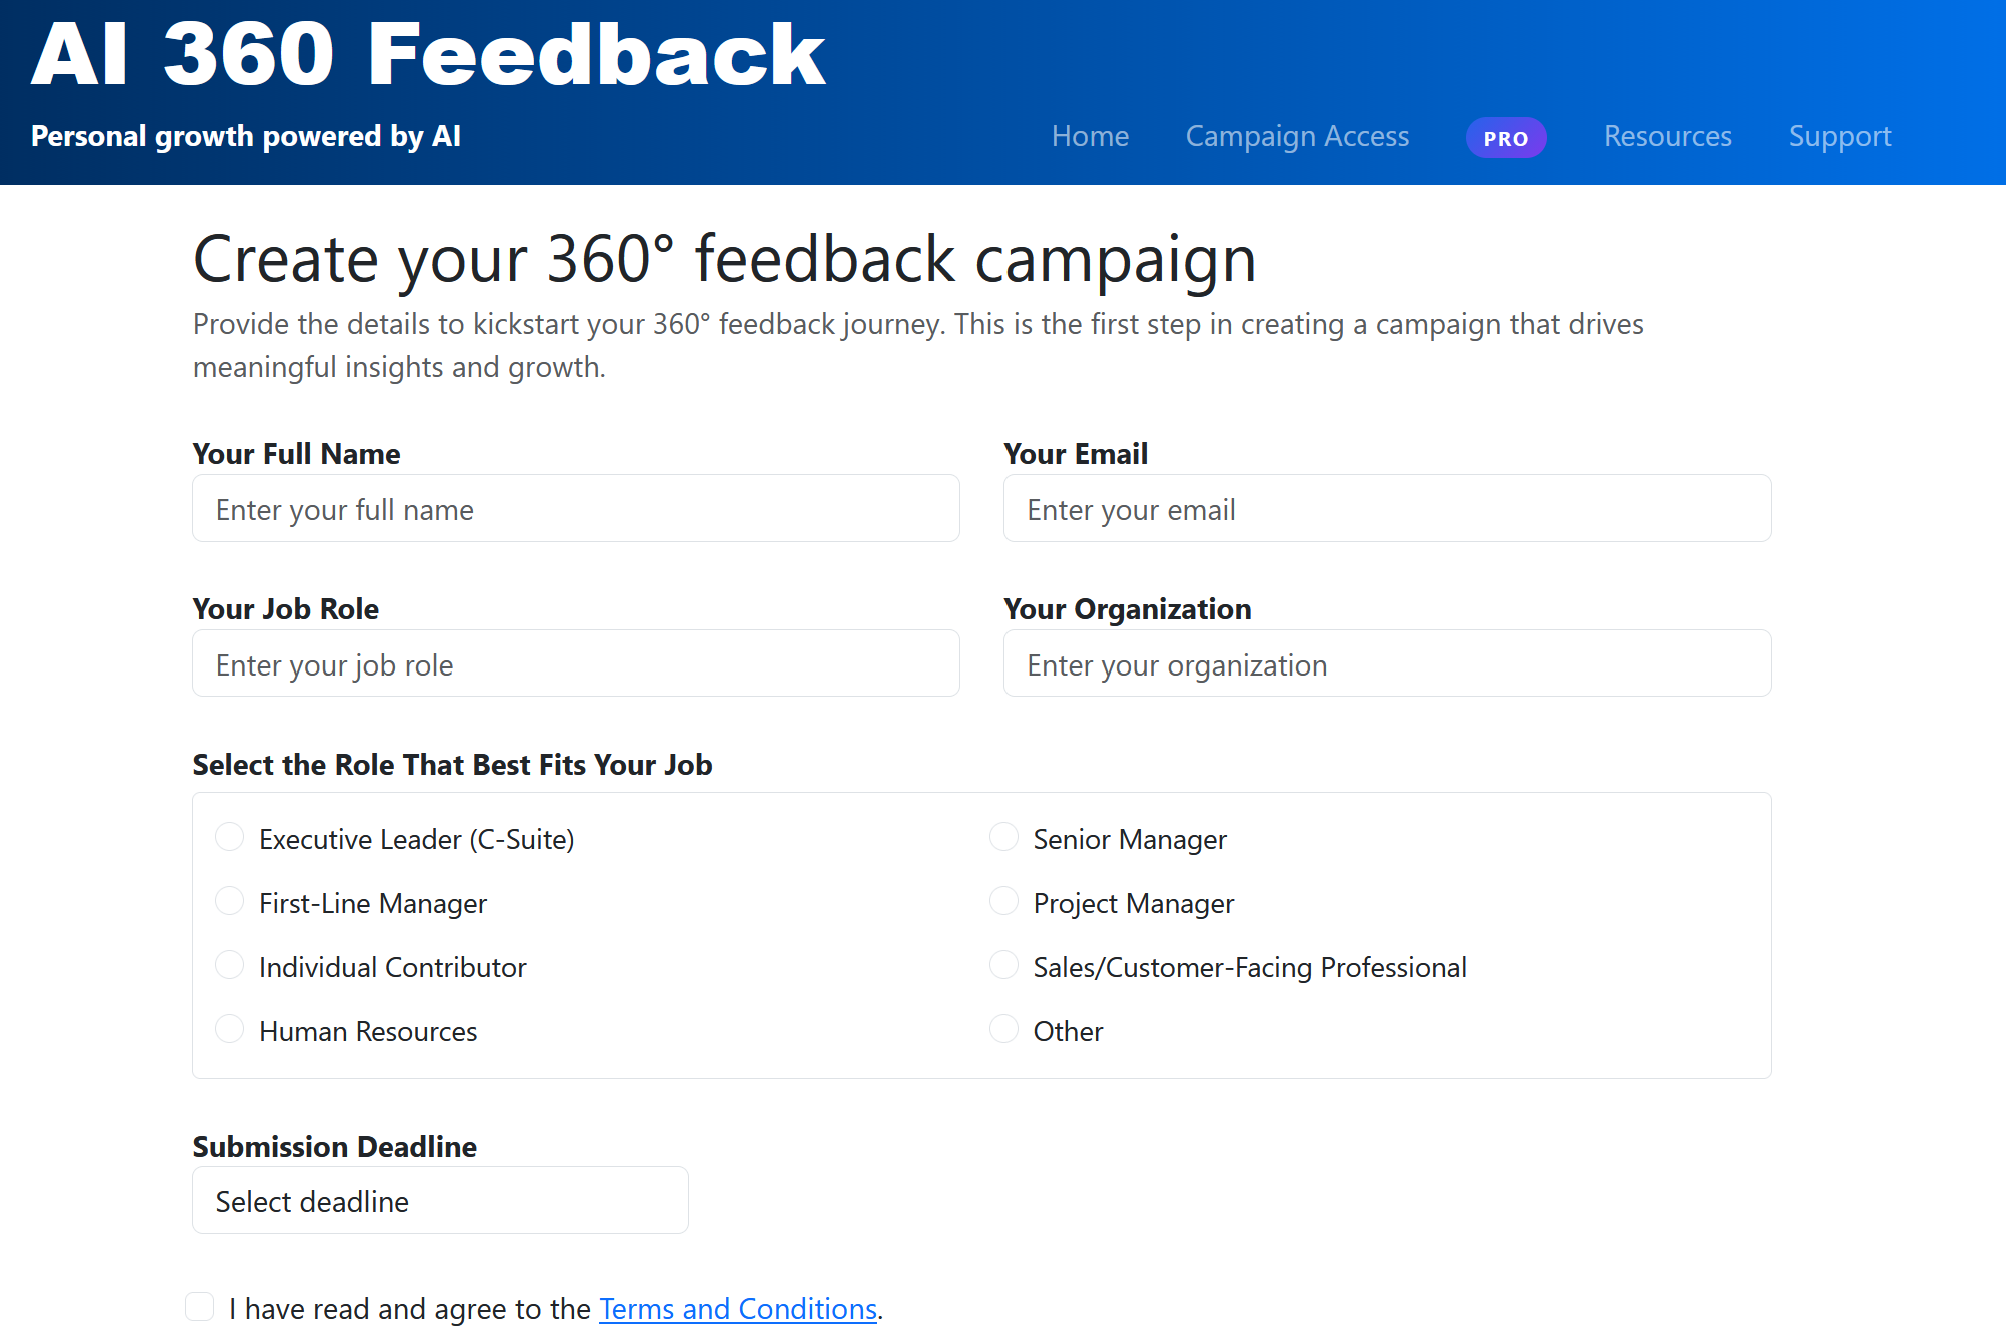Screen dimensions: 2006x1338
Task: Choose the Other role option
Action: [x=1003, y=1029]
